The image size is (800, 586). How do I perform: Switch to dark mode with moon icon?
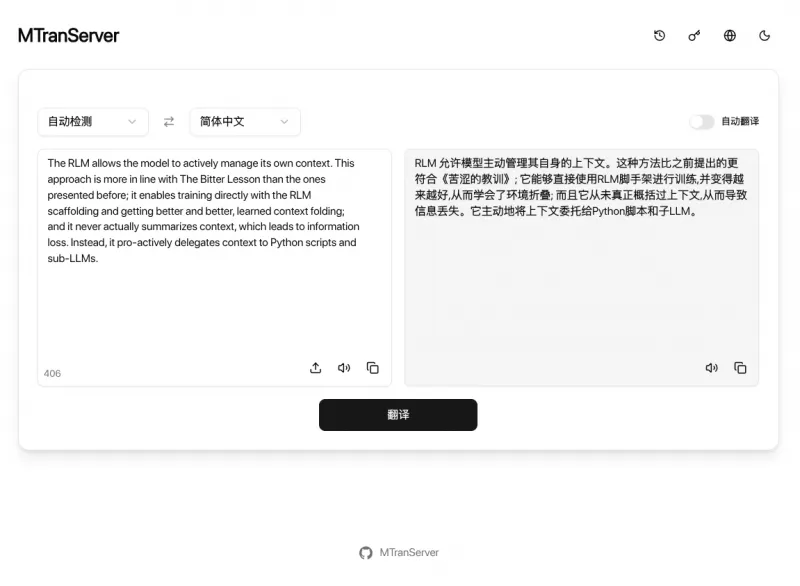coord(764,35)
